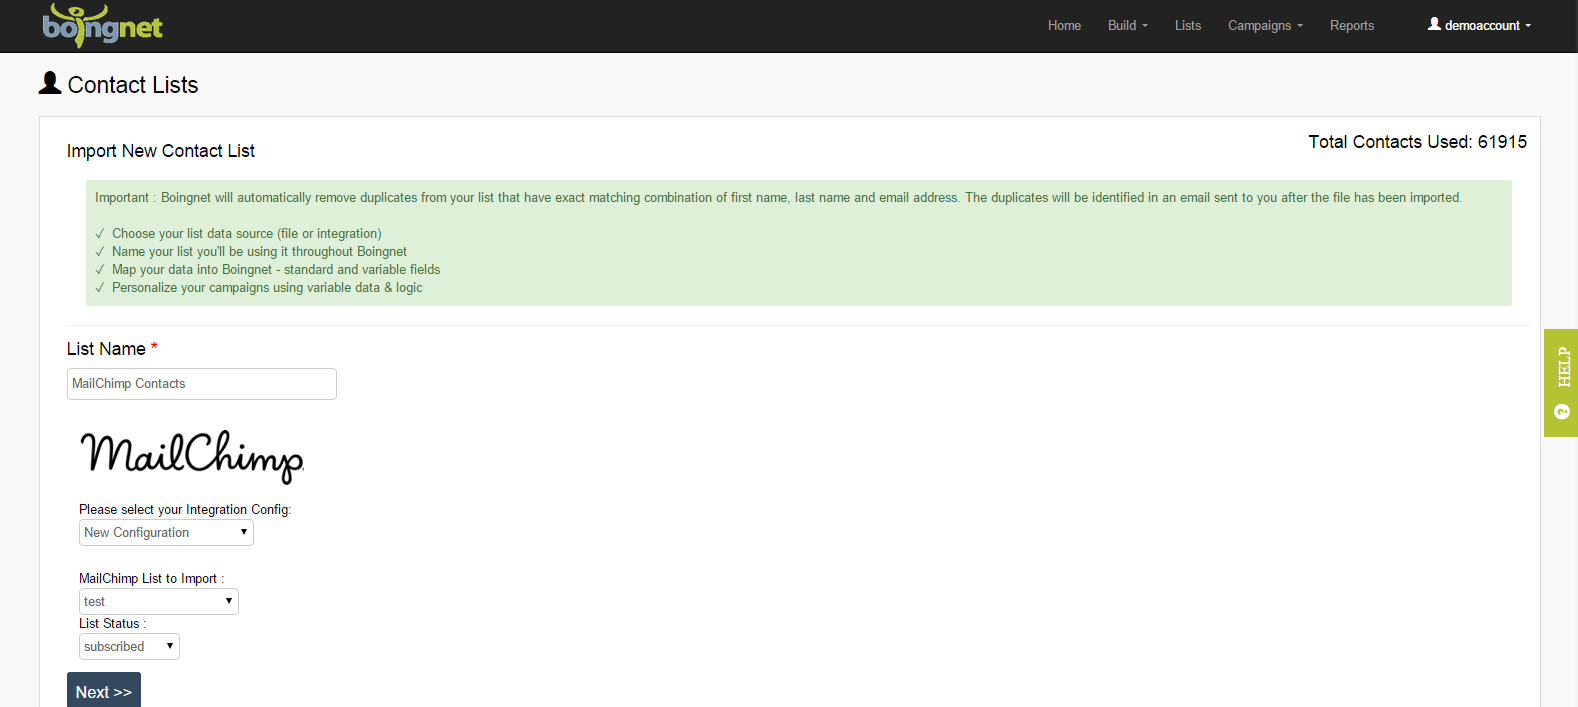This screenshot has width=1578, height=707.
Task: Open the Build menu
Action: (1128, 26)
